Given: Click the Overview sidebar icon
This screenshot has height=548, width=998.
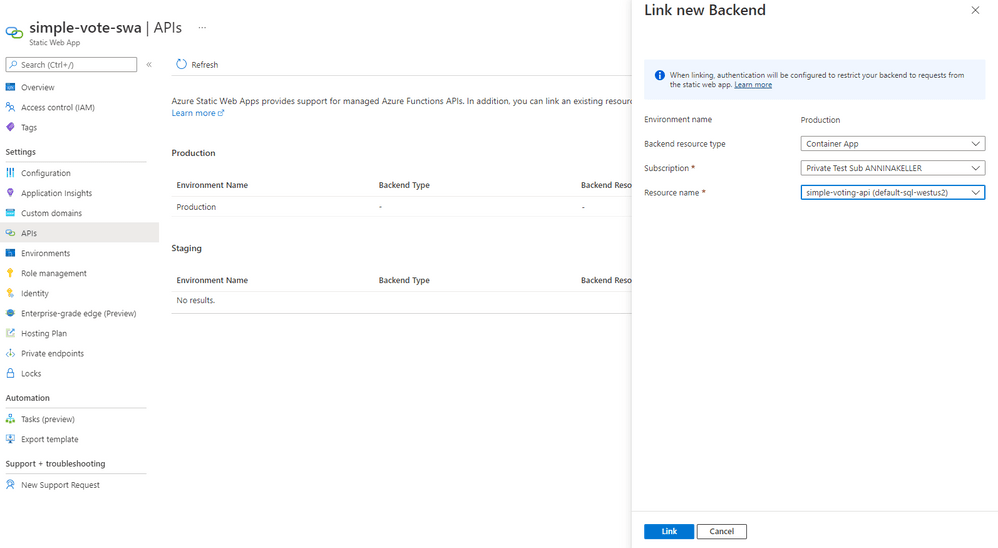Looking at the screenshot, I should tap(10, 87).
